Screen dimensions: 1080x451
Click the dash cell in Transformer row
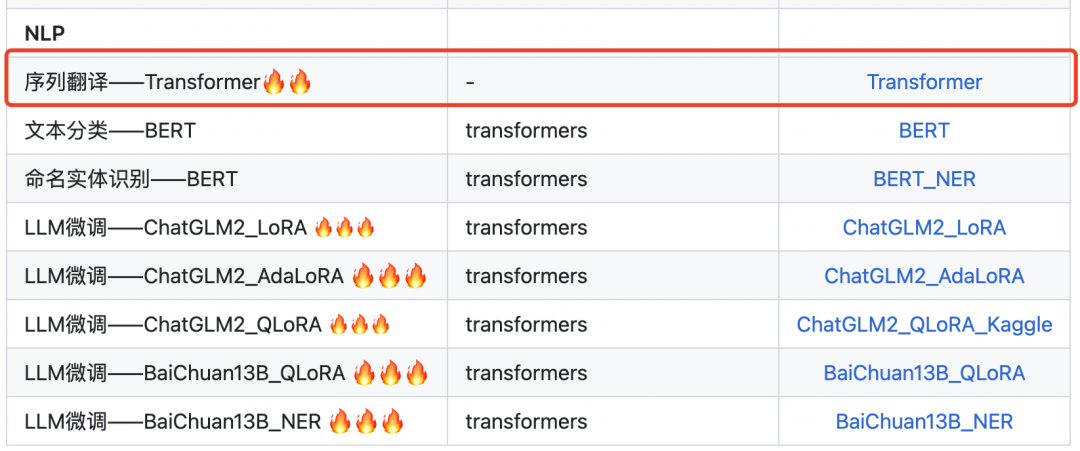470,82
